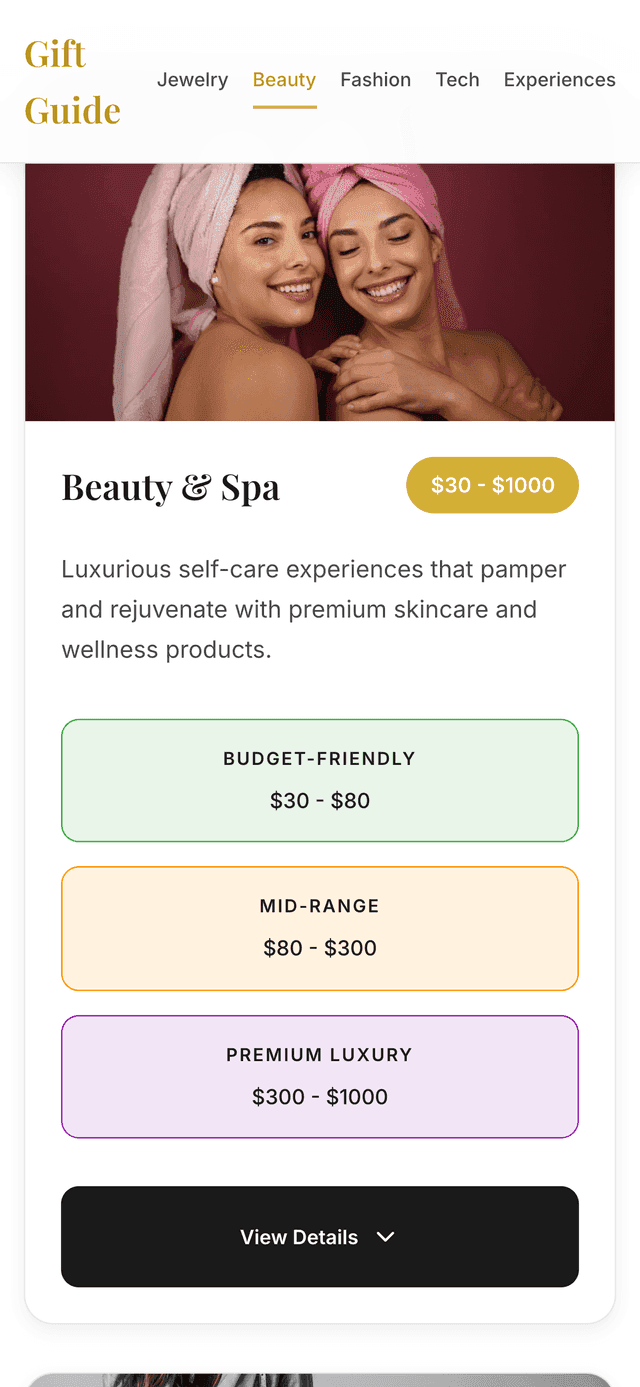Select the MID-RANGE tier label
640x1387 pixels.
pos(320,907)
